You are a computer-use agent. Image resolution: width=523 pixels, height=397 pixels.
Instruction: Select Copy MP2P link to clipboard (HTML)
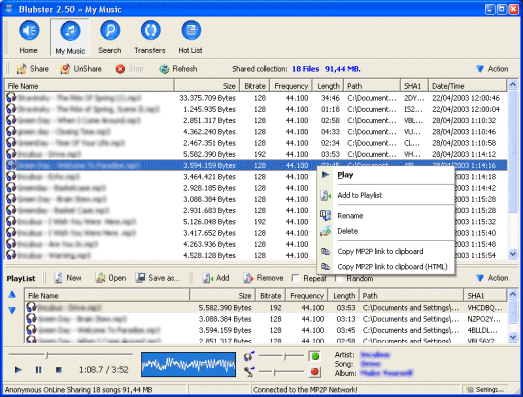point(386,267)
